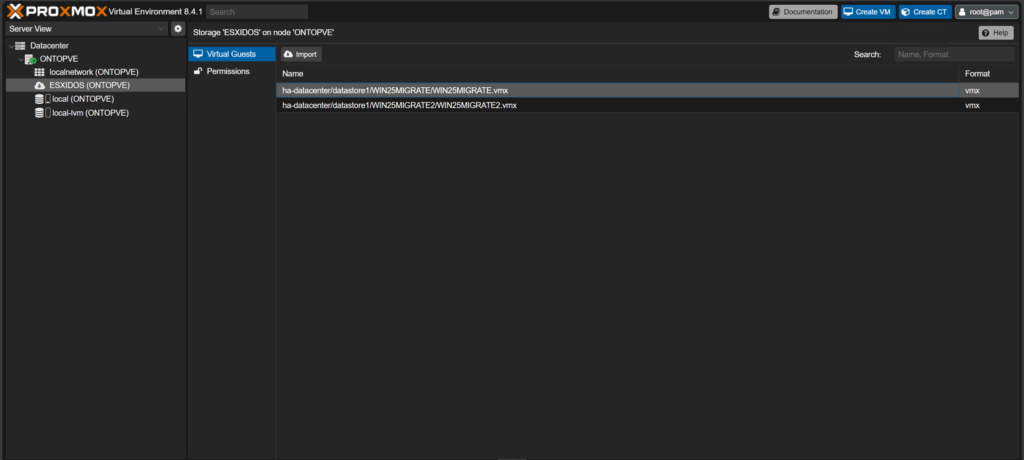Select local (ONTOPVE) storage label
The height and width of the screenshot is (460, 1024).
(84, 99)
